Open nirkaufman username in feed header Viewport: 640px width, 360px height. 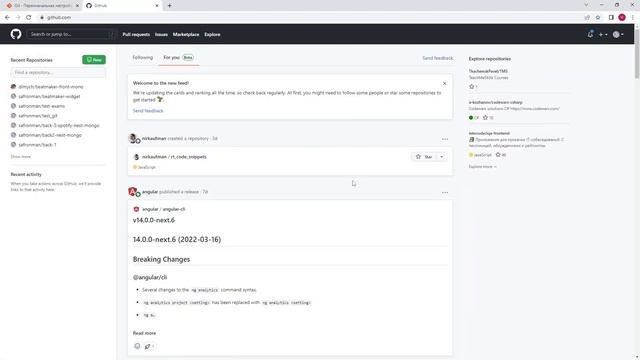click(154, 139)
